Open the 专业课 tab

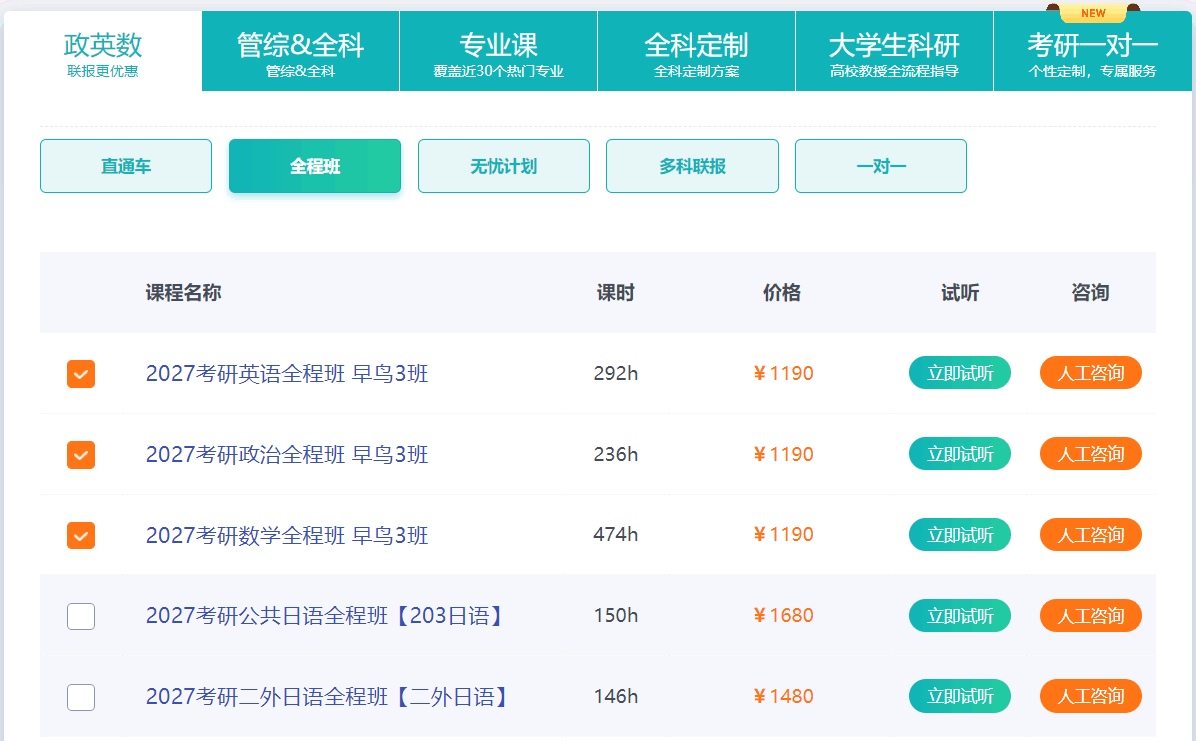point(498,52)
